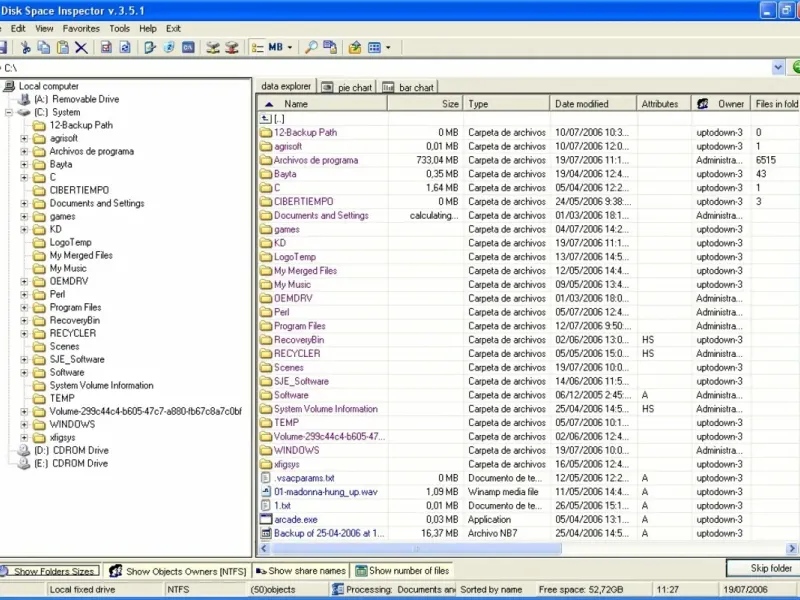Image resolution: width=800 pixels, height=600 pixels.
Task: Click the scissors Cut icon in toolbar
Action: [26, 47]
